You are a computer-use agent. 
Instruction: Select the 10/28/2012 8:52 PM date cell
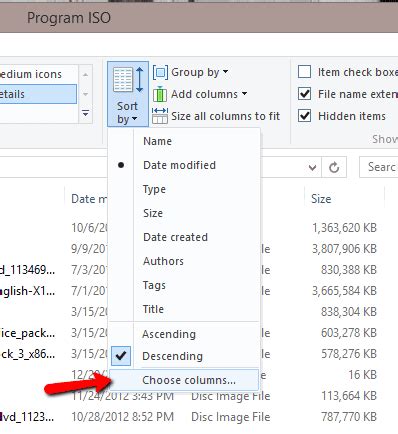coord(123,417)
